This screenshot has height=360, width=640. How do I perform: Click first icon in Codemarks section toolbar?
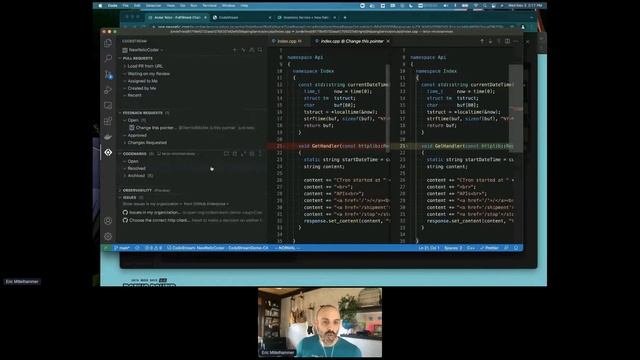(227, 154)
